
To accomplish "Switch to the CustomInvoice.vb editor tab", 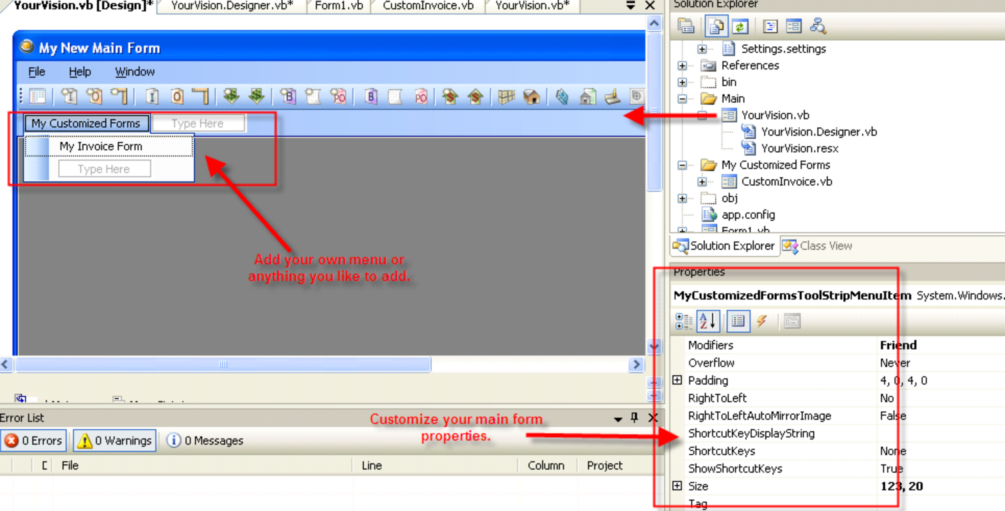I will (428, 6).
